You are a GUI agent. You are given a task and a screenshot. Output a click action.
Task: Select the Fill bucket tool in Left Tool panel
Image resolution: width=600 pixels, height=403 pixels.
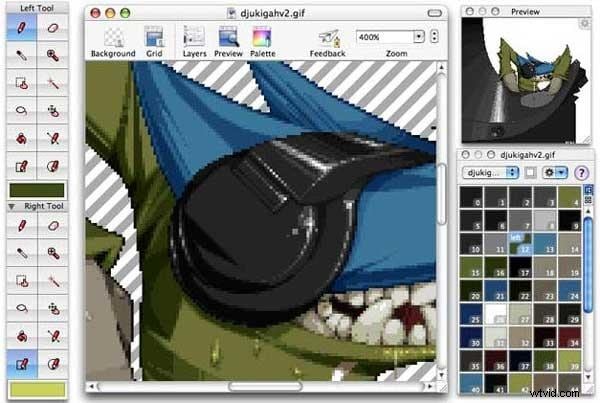[x=22, y=138]
